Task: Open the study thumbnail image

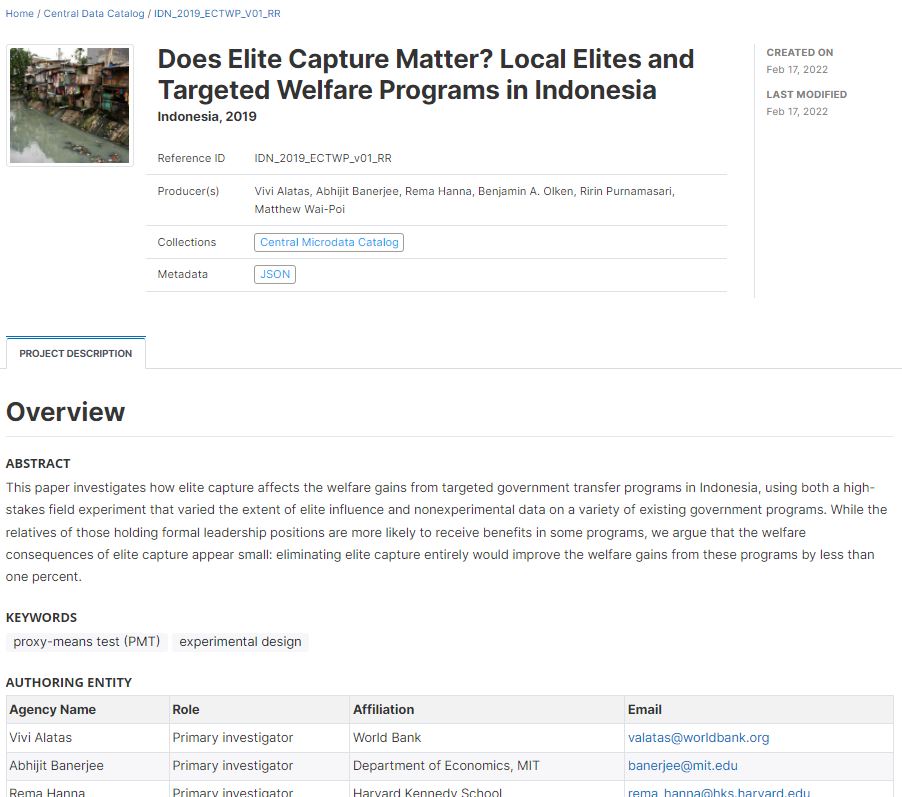Action: 69,105
